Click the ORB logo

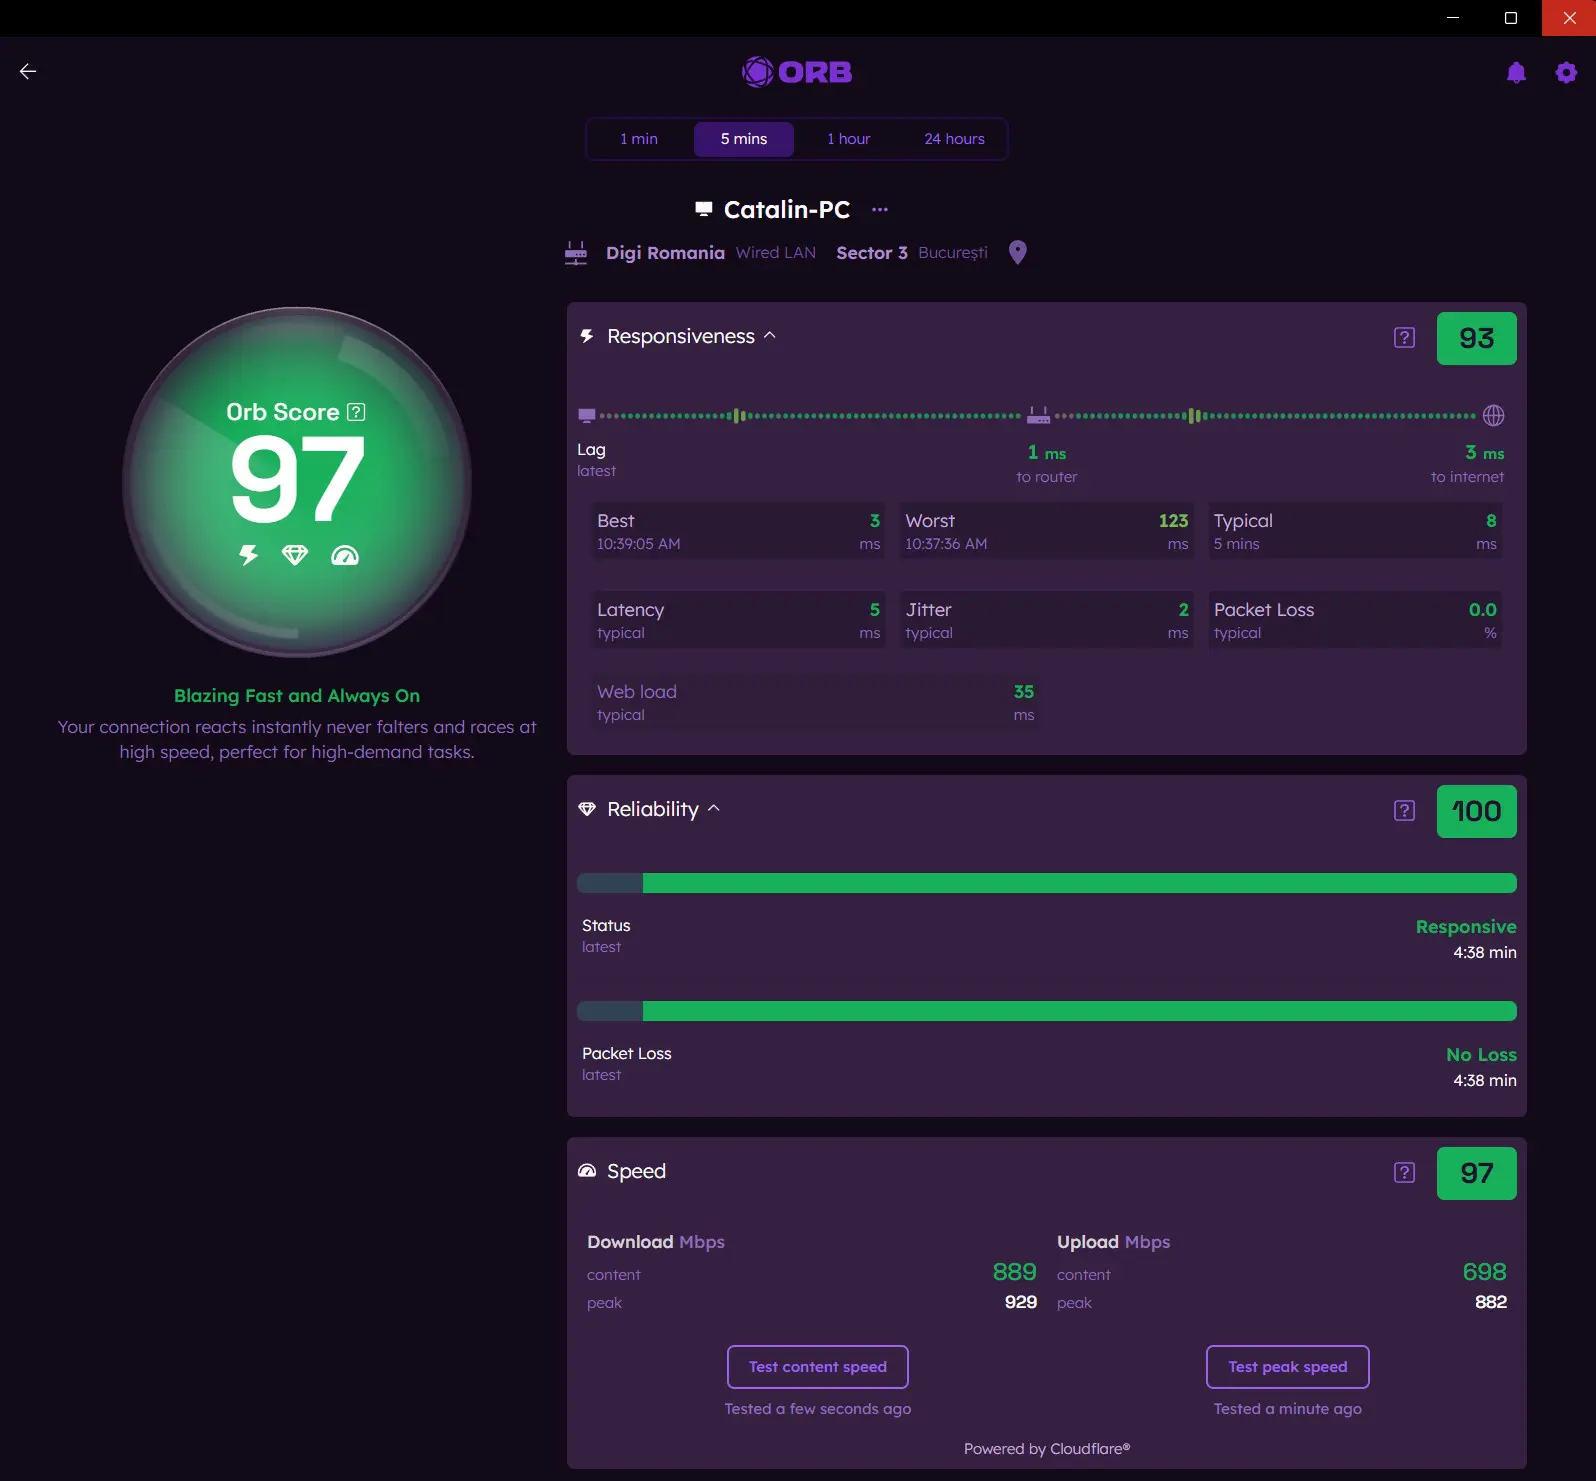click(x=797, y=72)
